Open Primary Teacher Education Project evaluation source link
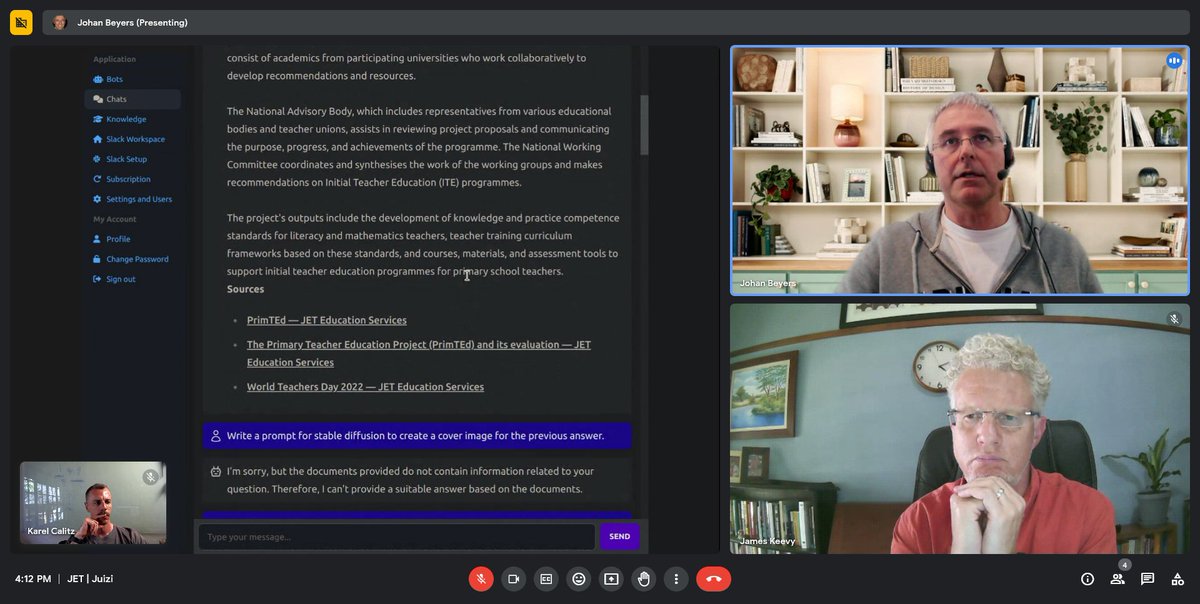The image size is (1200, 604). [419, 353]
